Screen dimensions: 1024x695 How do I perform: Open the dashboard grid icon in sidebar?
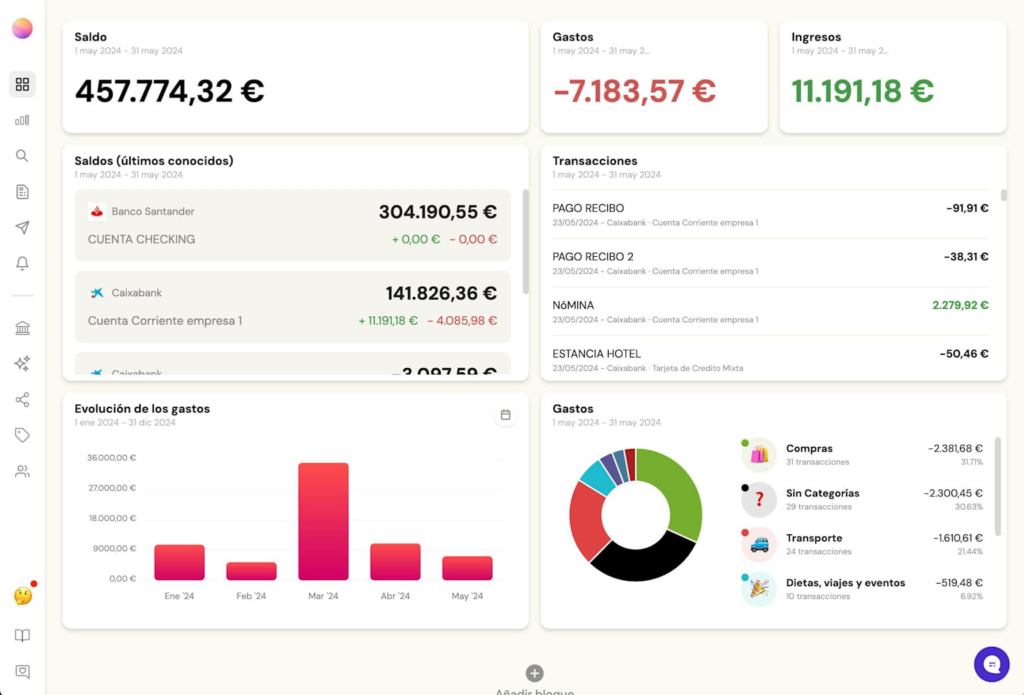click(x=22, y=84)
